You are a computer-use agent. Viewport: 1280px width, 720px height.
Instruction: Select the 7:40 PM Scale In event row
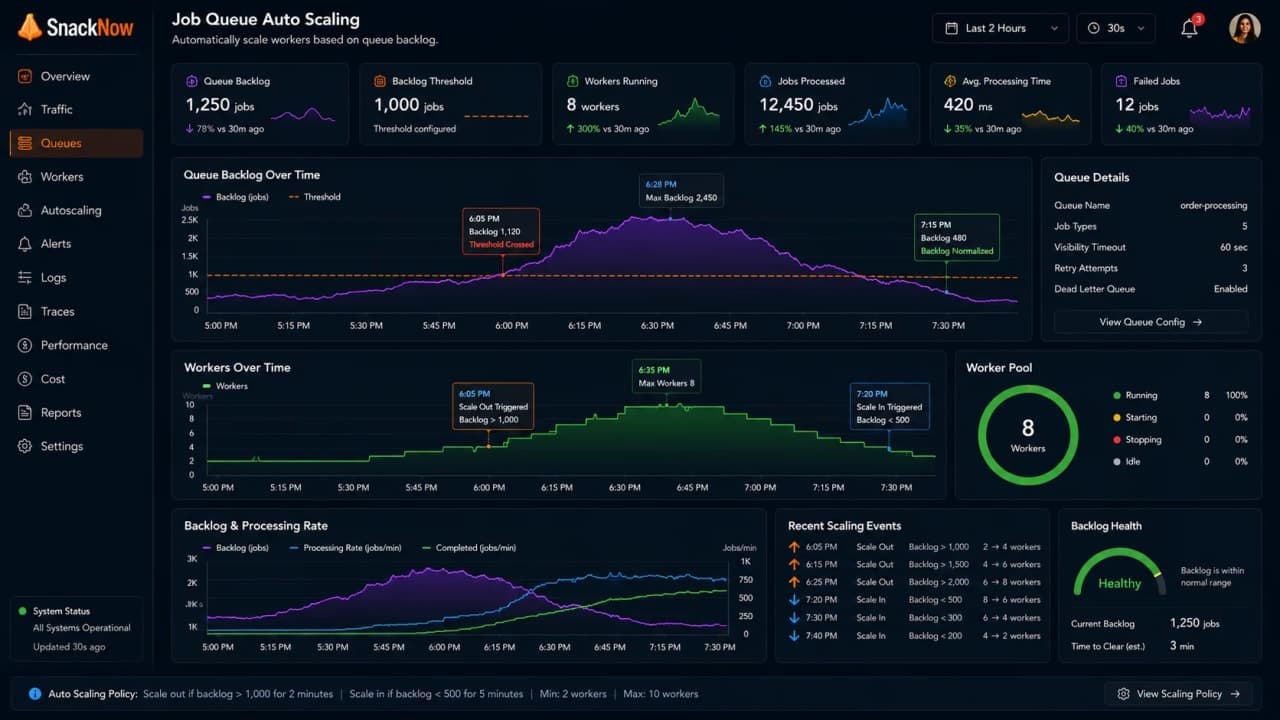click(x=915, y=636)
